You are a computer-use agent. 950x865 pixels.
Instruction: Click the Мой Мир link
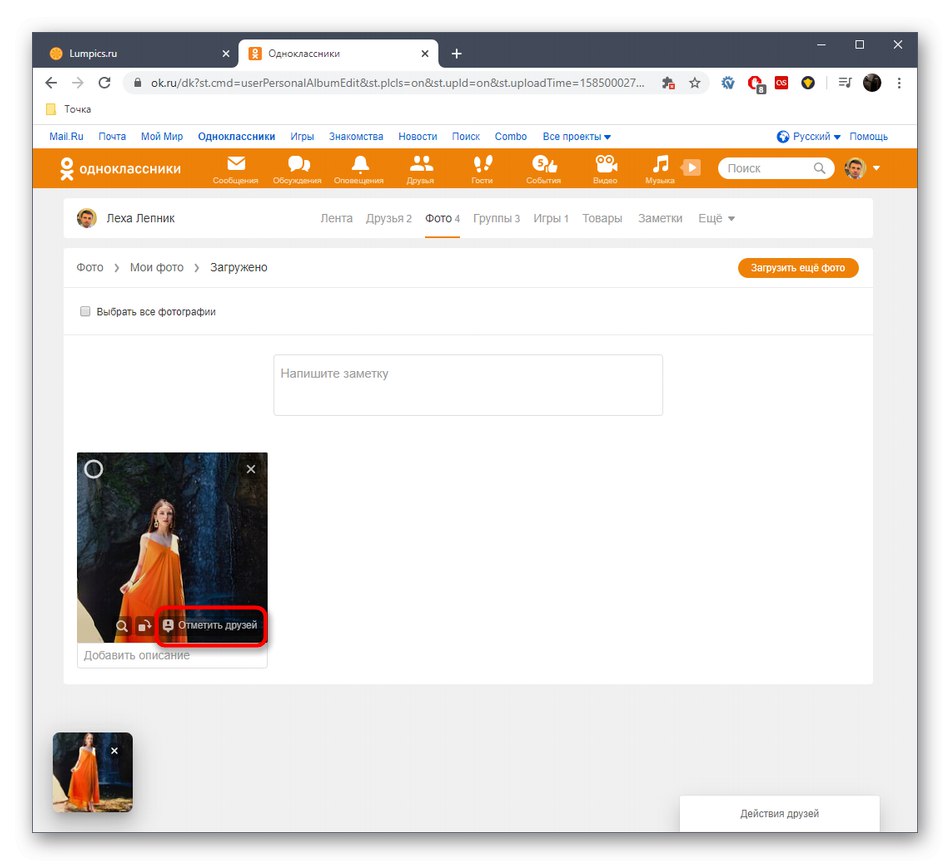click(162, 137)
